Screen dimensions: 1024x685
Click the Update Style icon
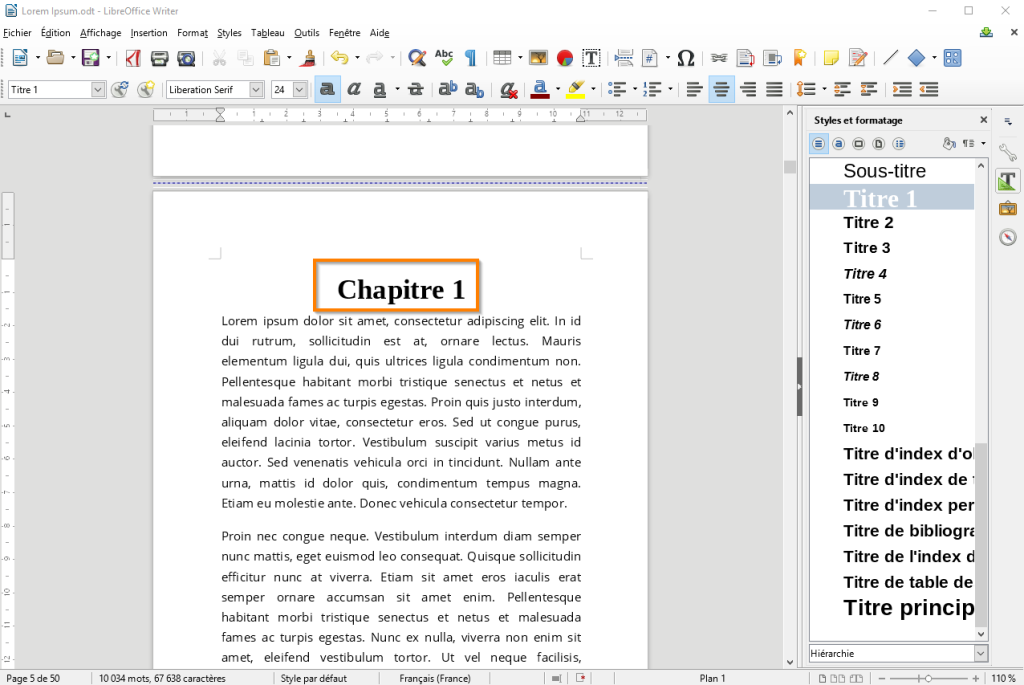[x=120, y=89]
